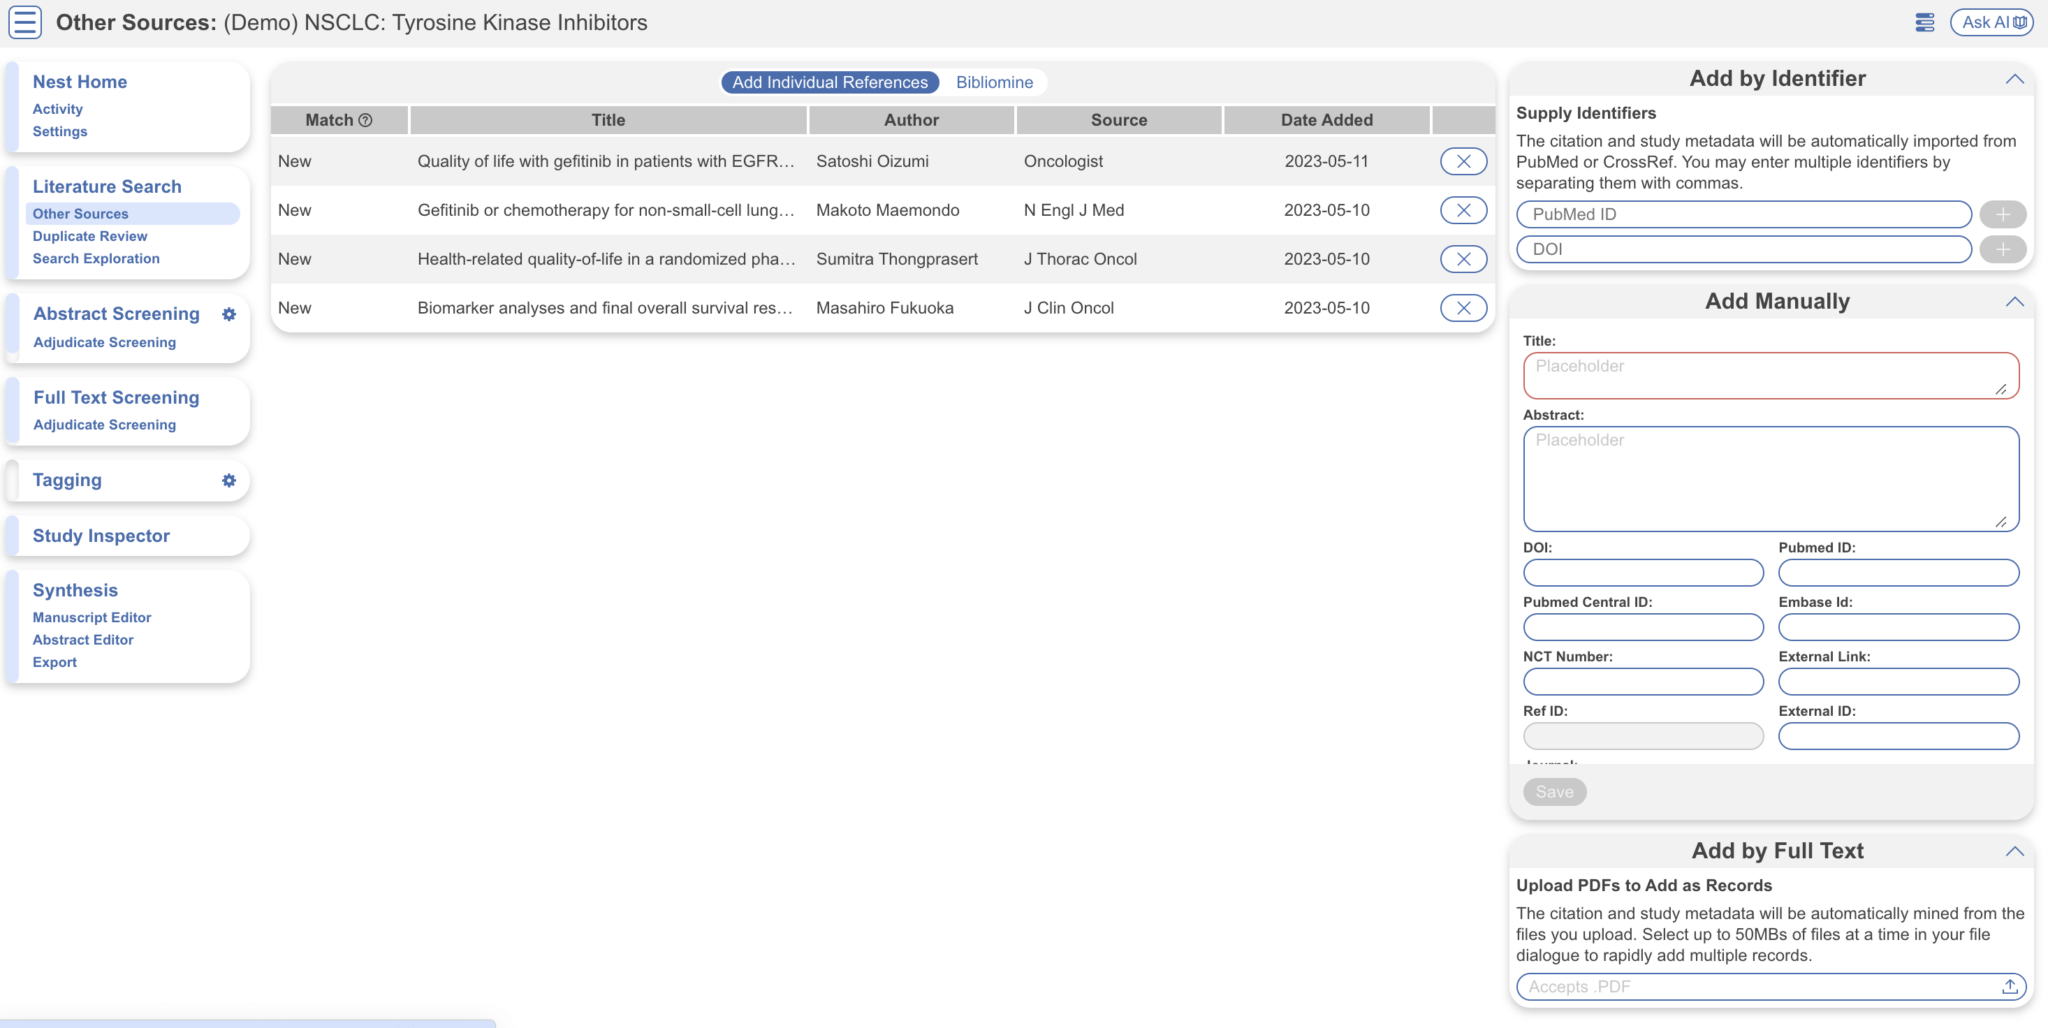This screenshot has height=1028, width=2048.
Task: Open Search Exploration in the sidebar
Action: [x=95, y=258]
